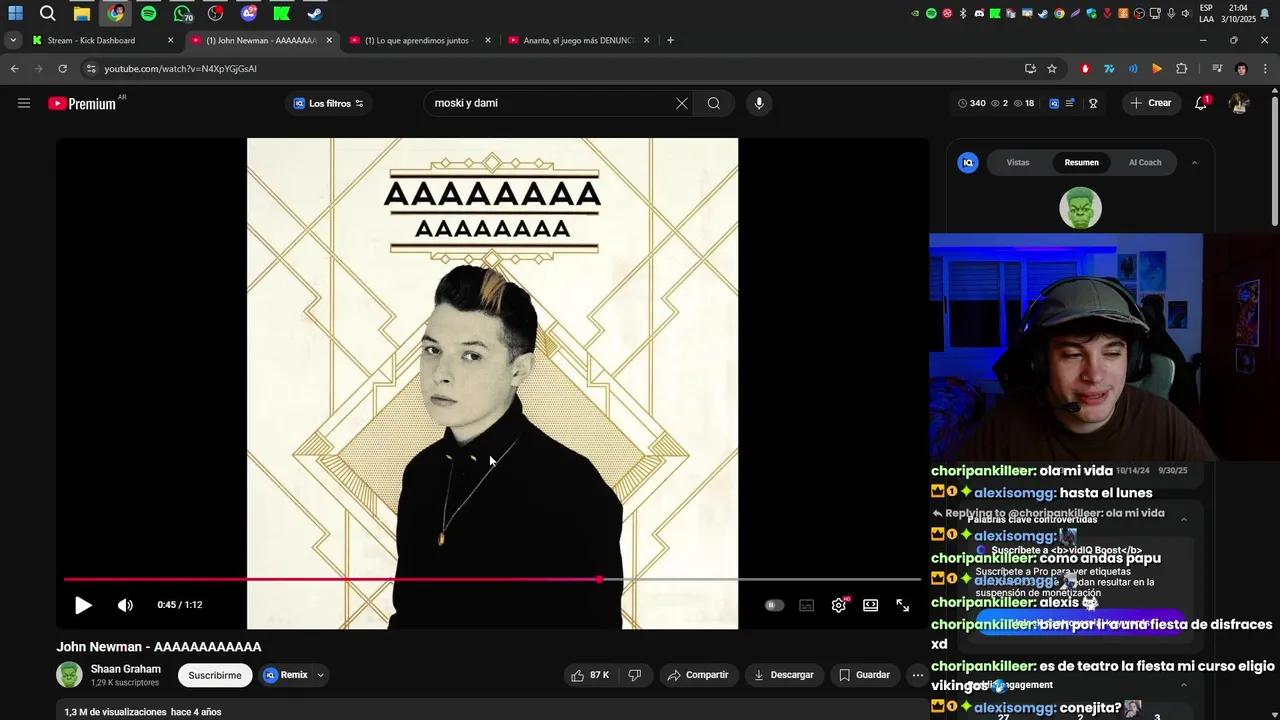This screenshot has width=1280, height=720.
Task: Open Discord icon in system tray
Action: click(x=980, y=13)
